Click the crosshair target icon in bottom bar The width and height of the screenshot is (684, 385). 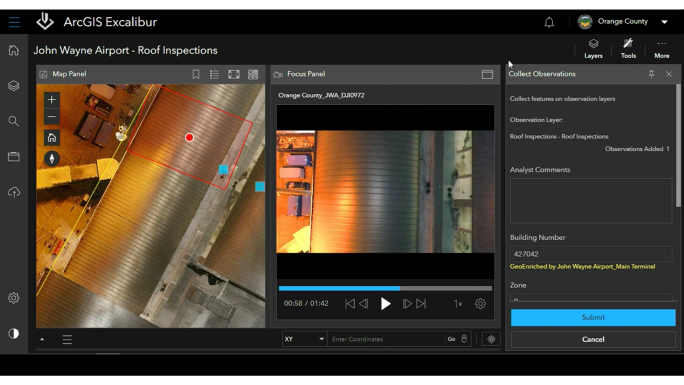tap(491, 339)
